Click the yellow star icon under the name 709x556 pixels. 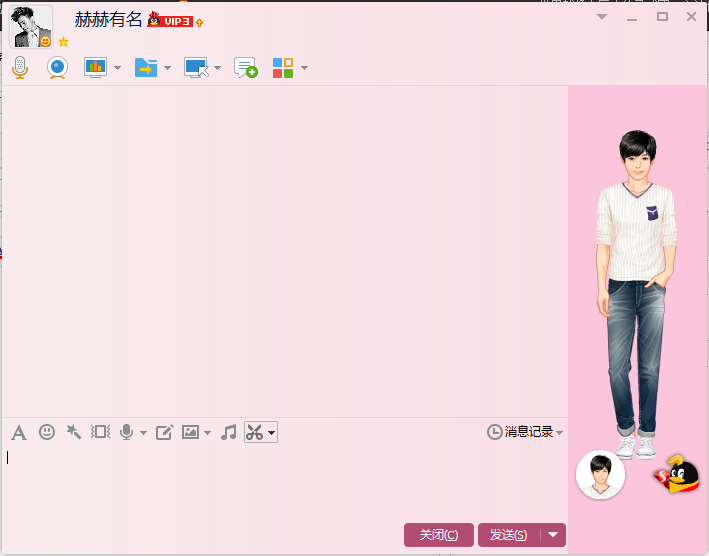(x=64, y=42)
